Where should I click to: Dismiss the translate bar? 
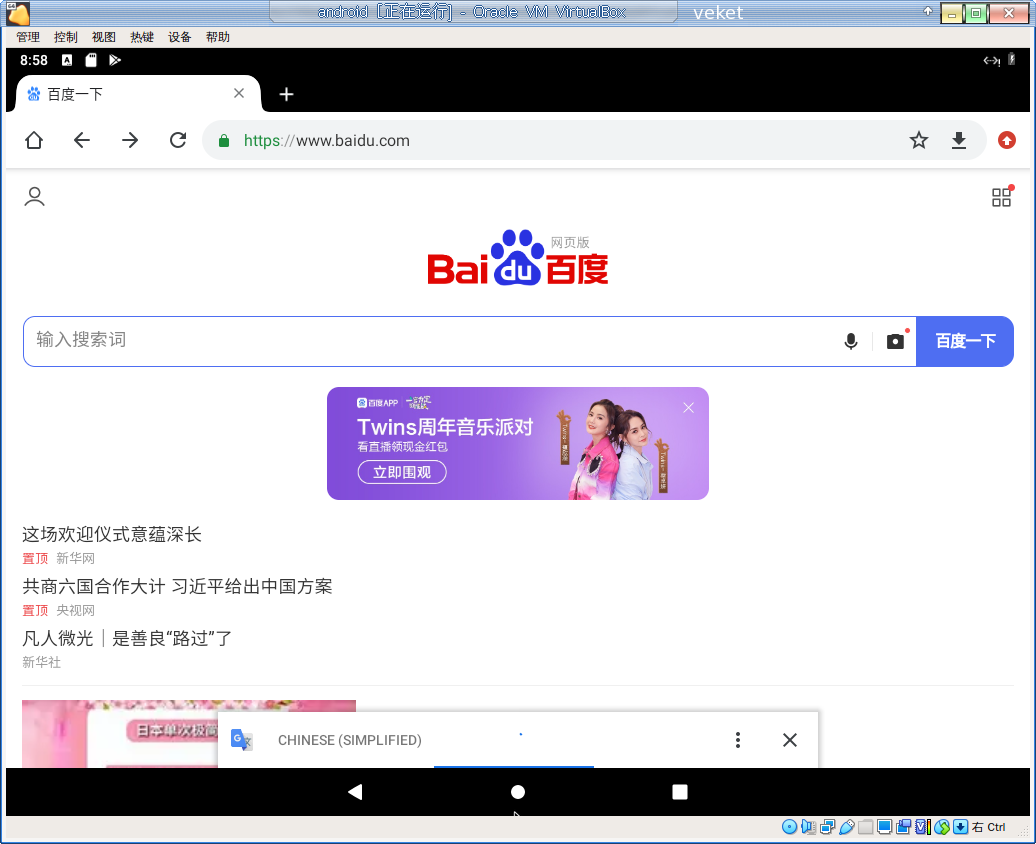[x=790, y=740]
